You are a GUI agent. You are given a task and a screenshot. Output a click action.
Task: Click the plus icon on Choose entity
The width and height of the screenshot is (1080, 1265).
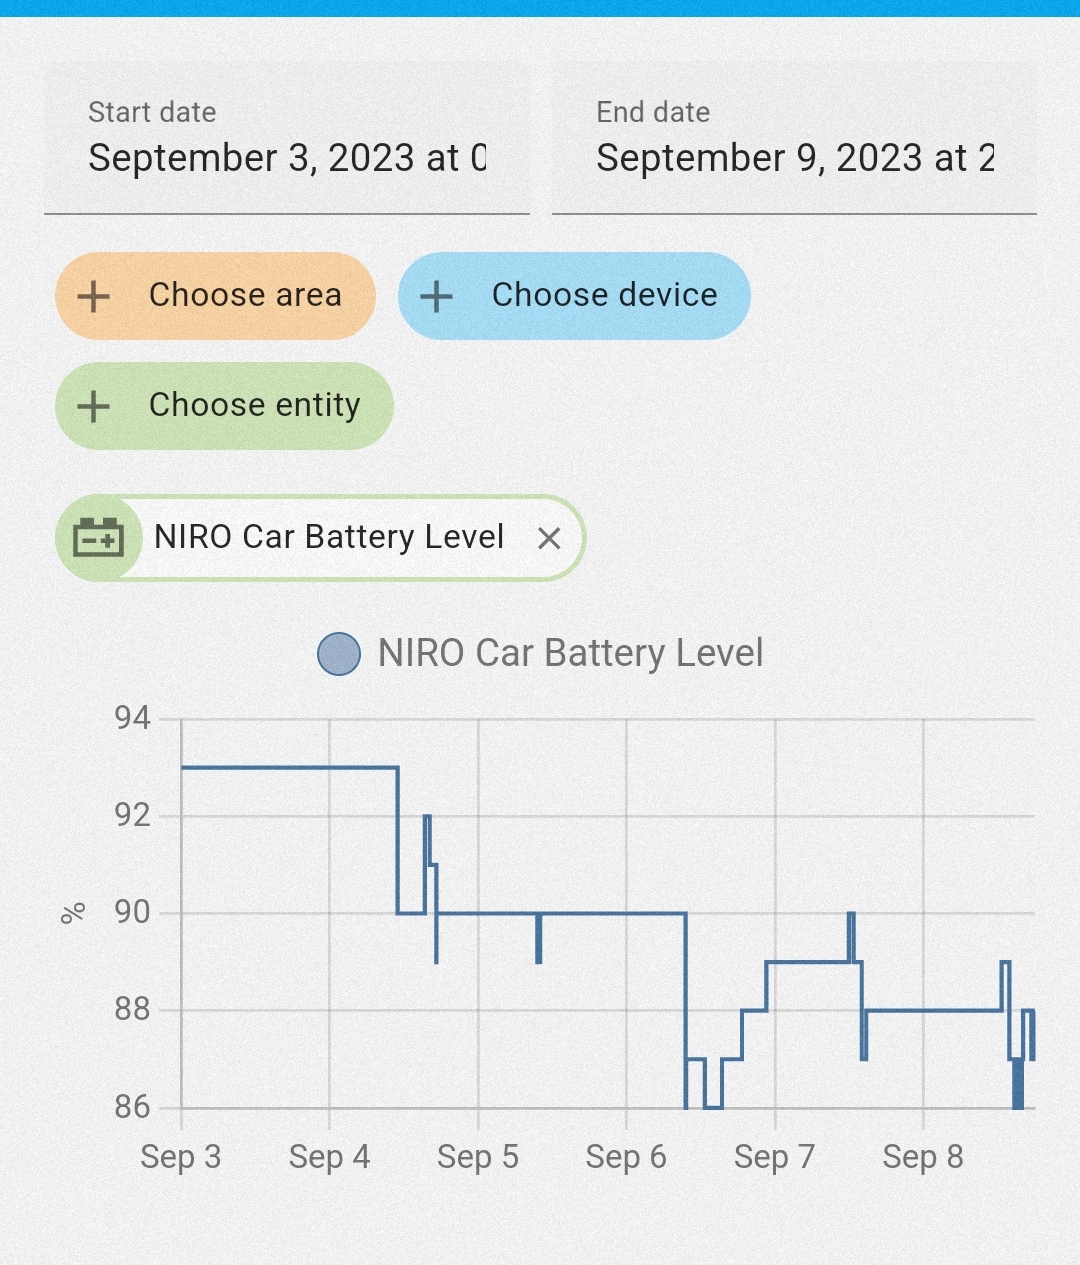point(93,406)
